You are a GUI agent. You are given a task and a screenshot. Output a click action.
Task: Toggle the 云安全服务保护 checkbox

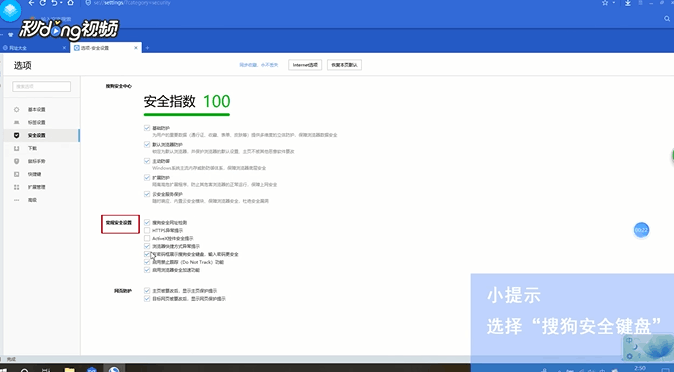pos(147,194)
